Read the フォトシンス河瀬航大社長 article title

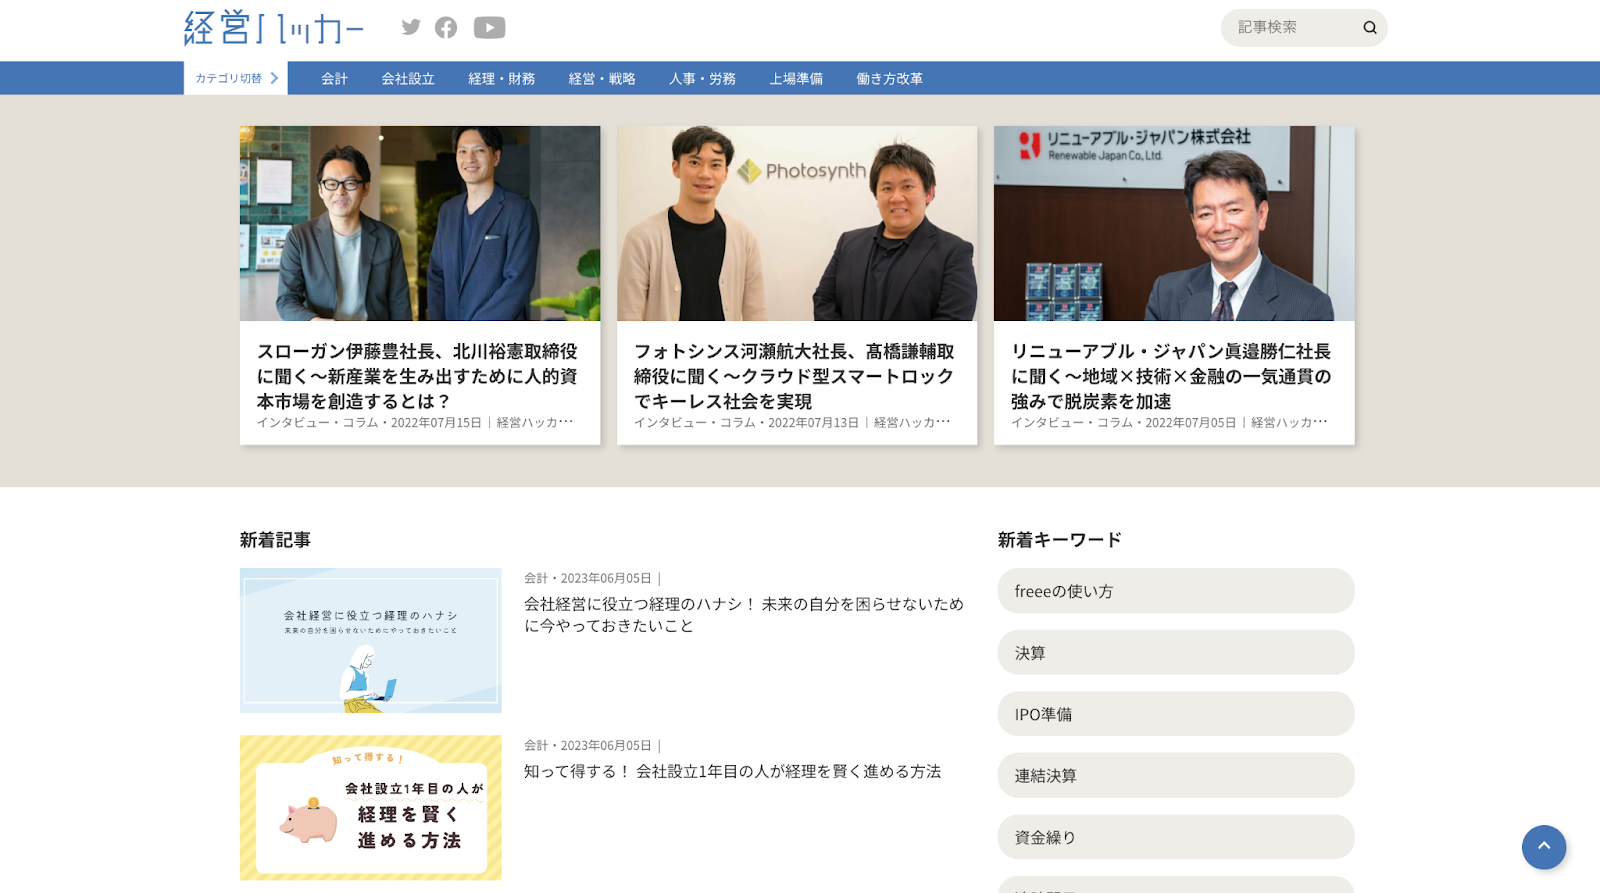pos(795,376)
